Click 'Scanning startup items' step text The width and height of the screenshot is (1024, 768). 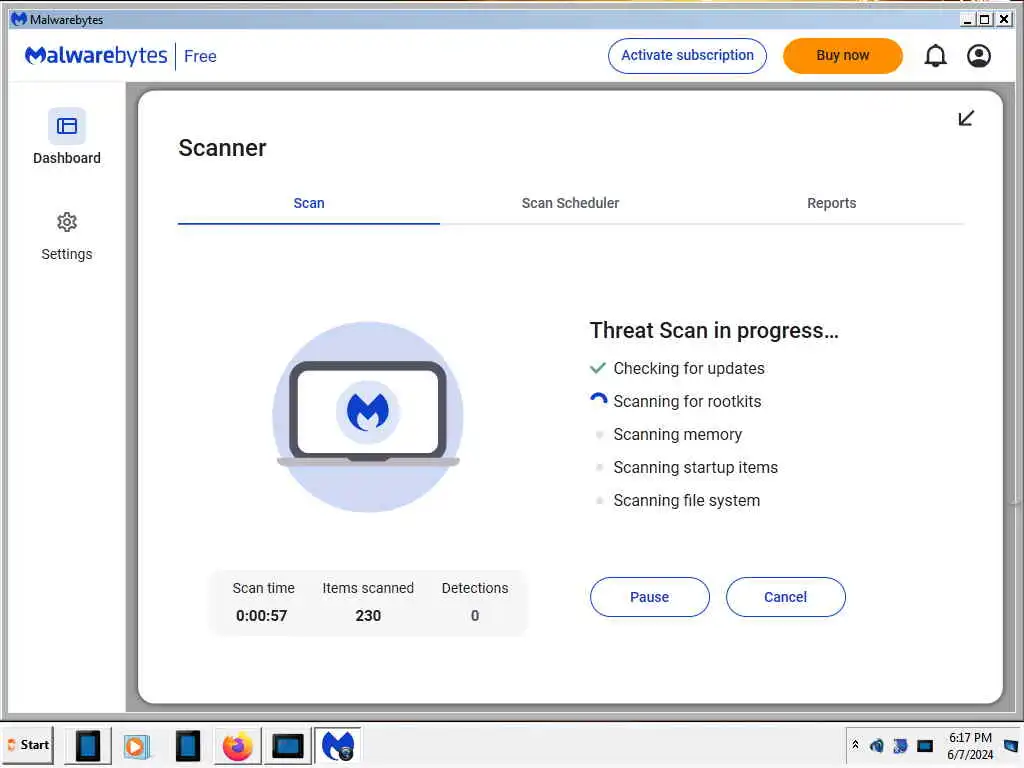(x=696, y=468)
